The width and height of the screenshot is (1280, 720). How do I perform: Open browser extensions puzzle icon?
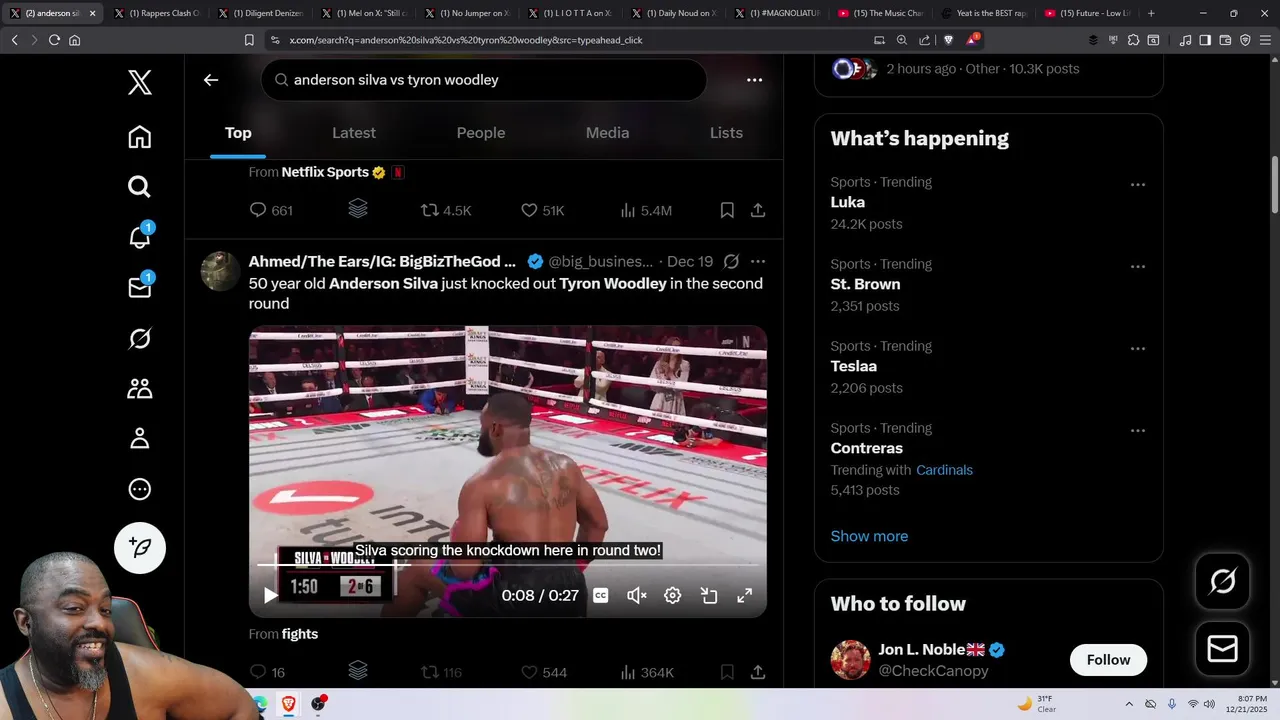1133,40
